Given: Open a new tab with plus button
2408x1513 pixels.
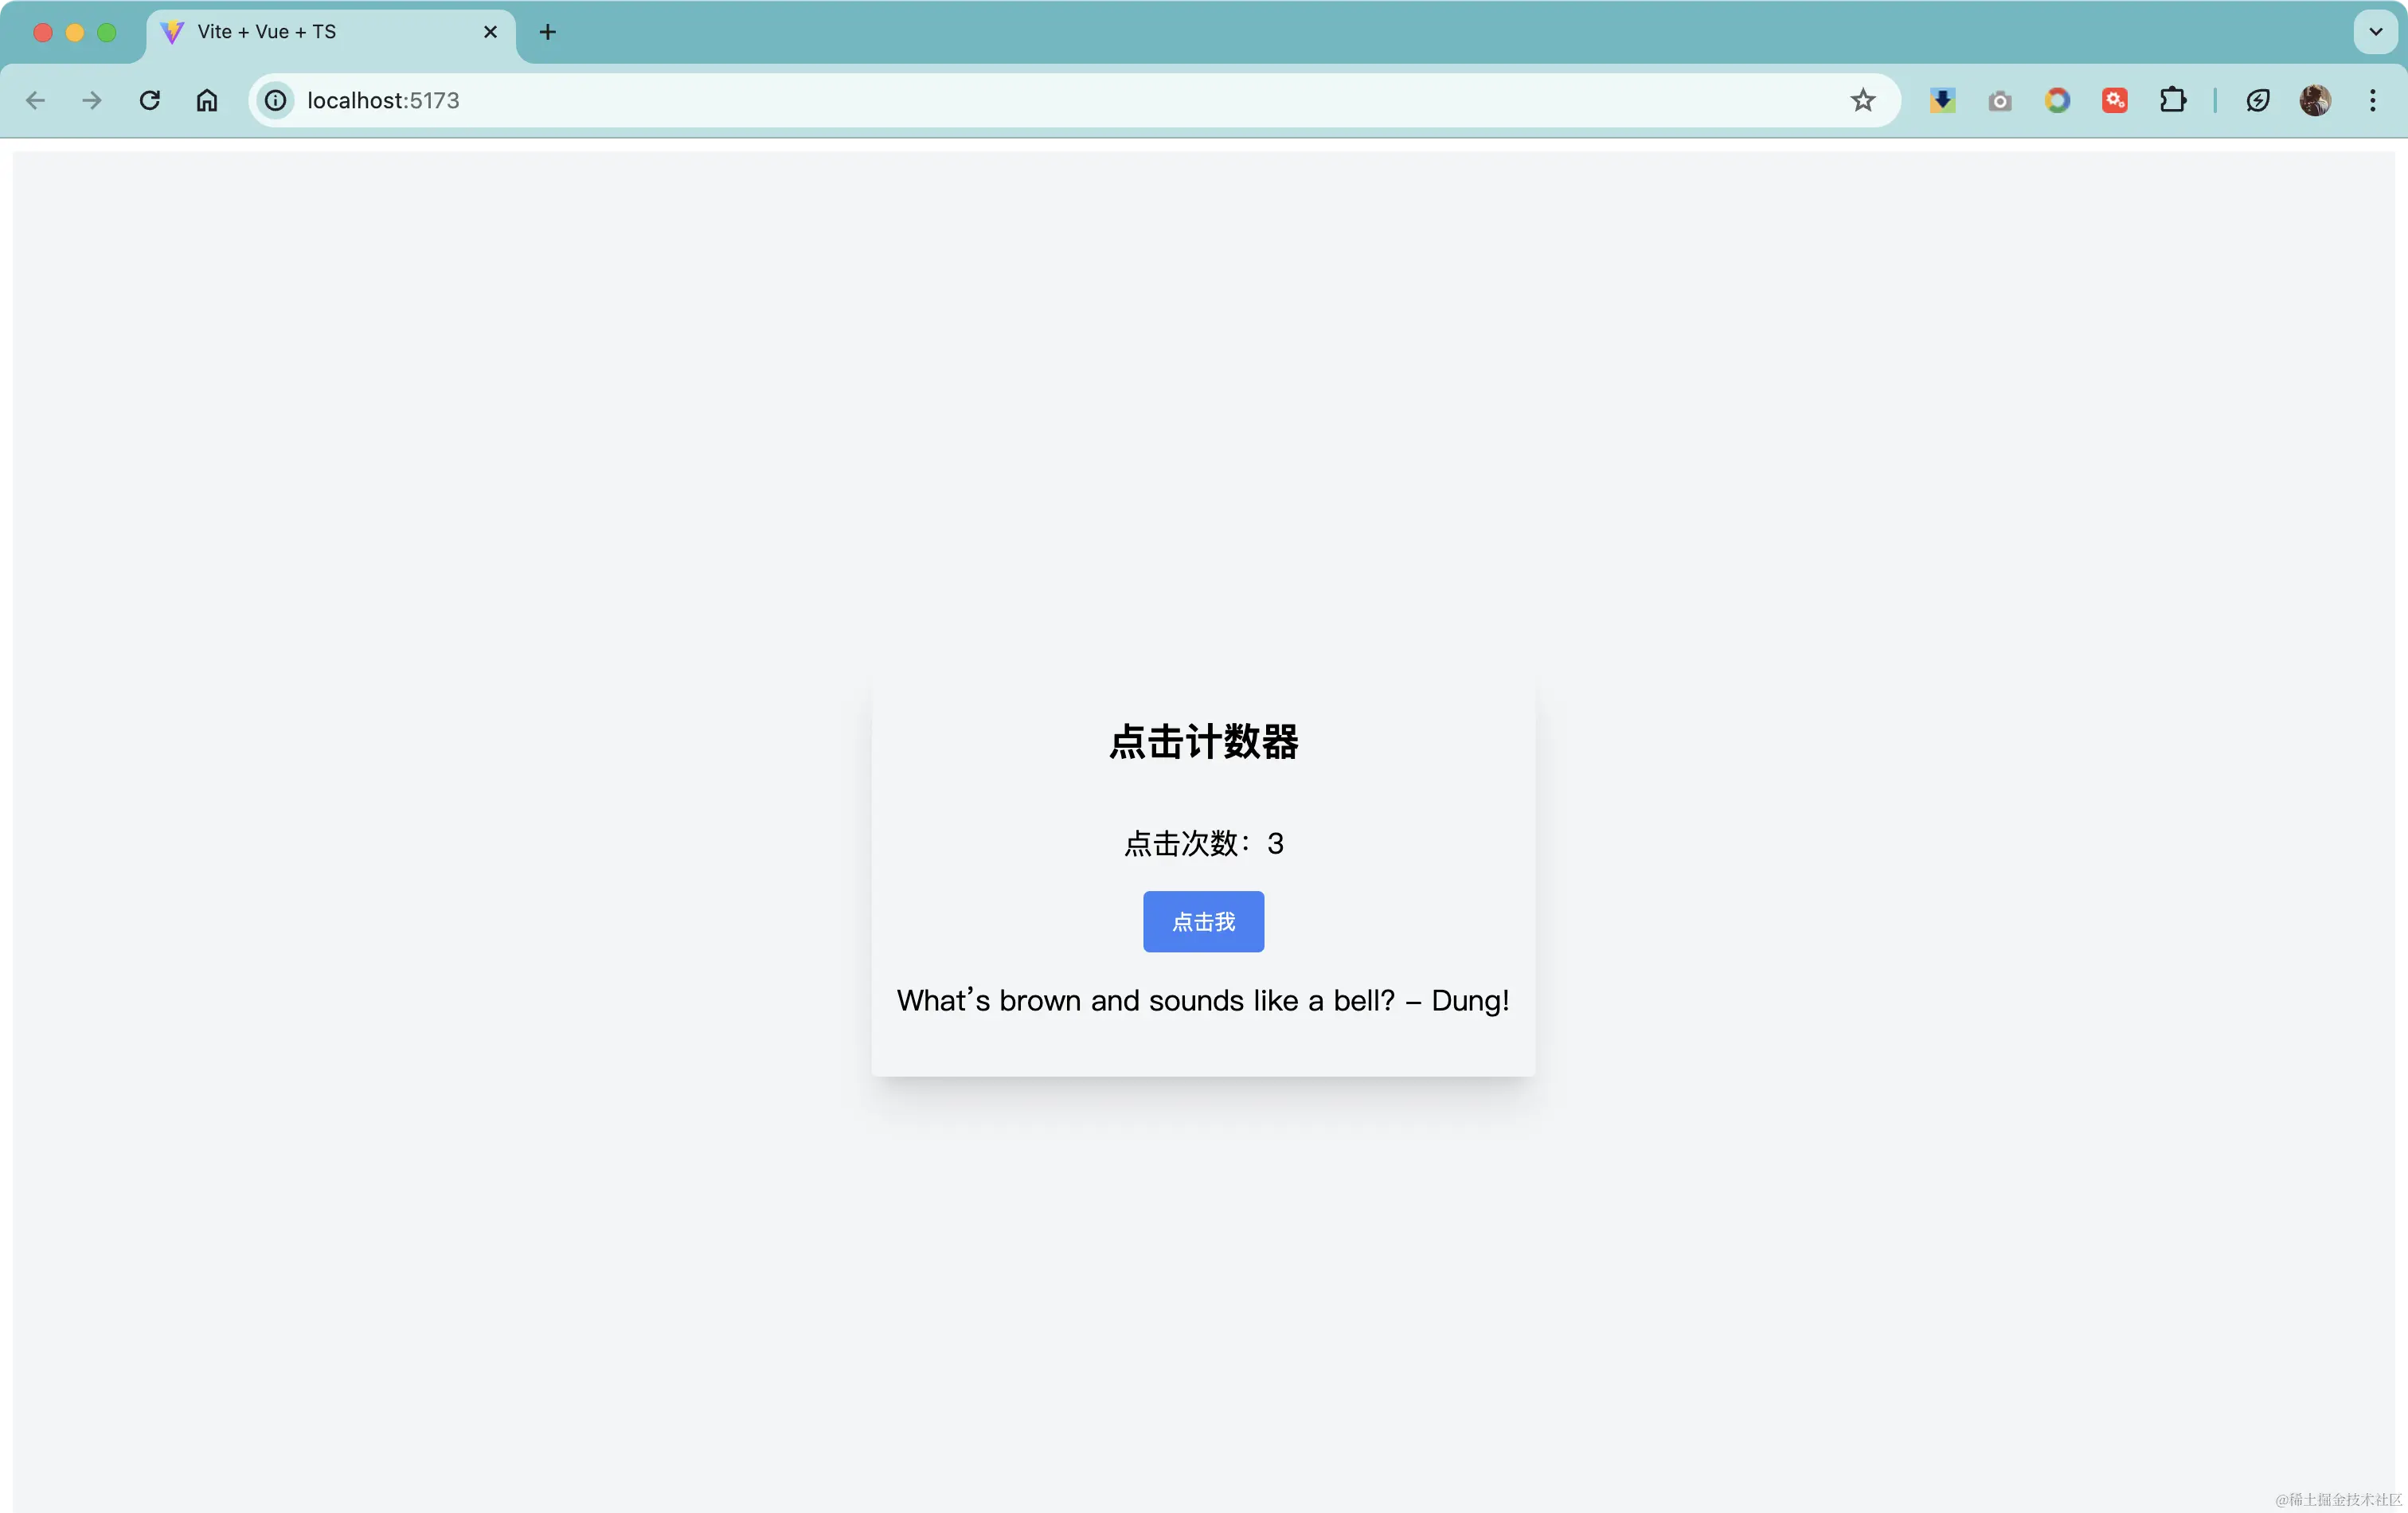Looking at the screenshot, I should tap(547, 32).
